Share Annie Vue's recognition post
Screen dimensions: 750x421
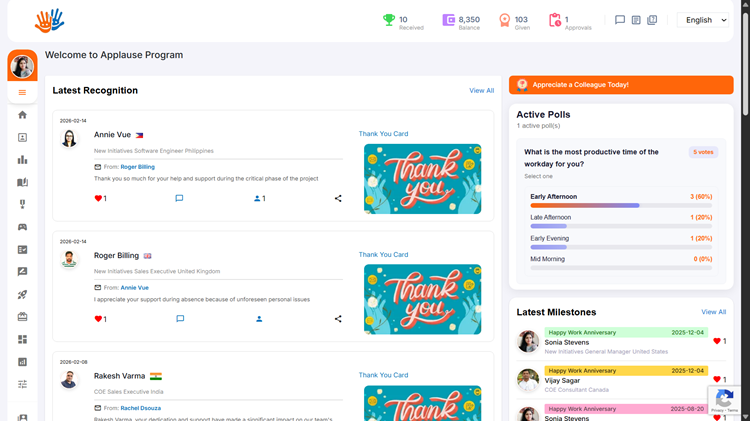click(338, 198)
